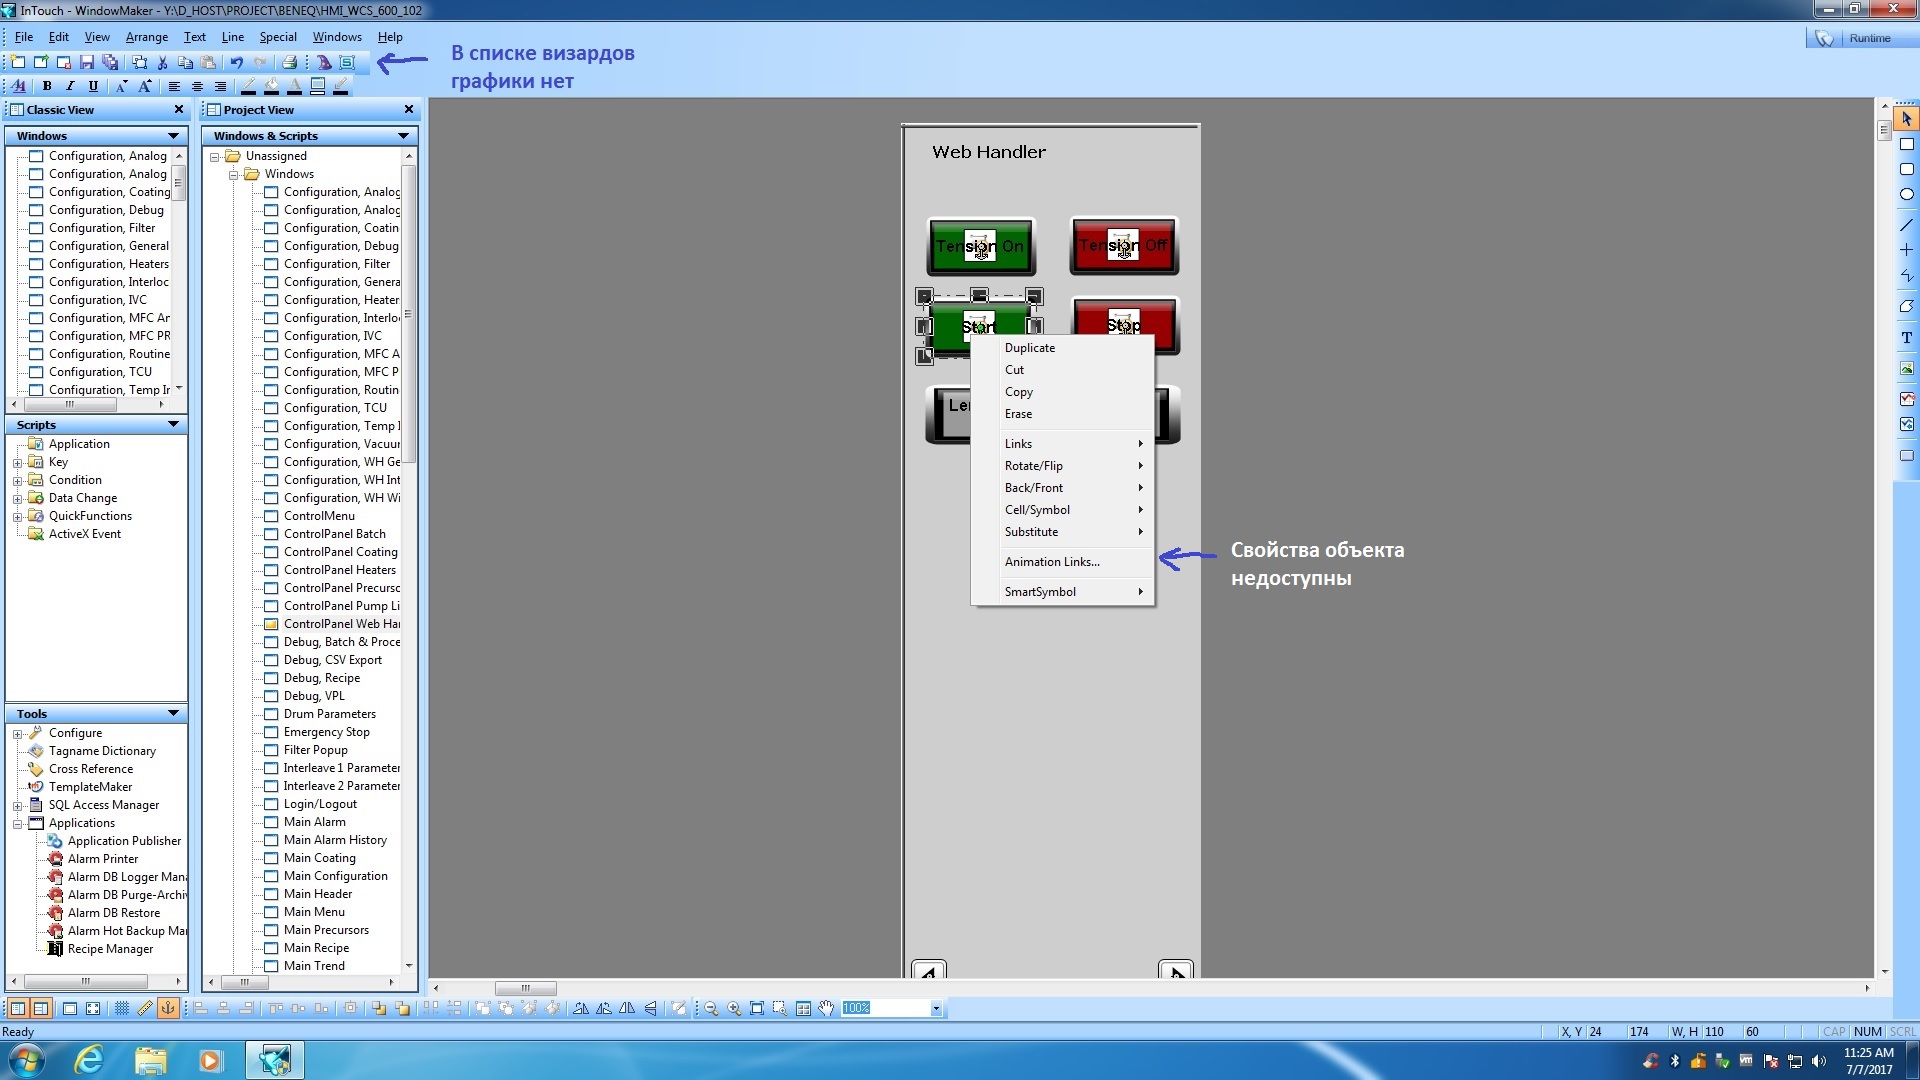1920x1080 pixels.
Task: Click the Line Color swatch icon
Action: tap(248, 87)
